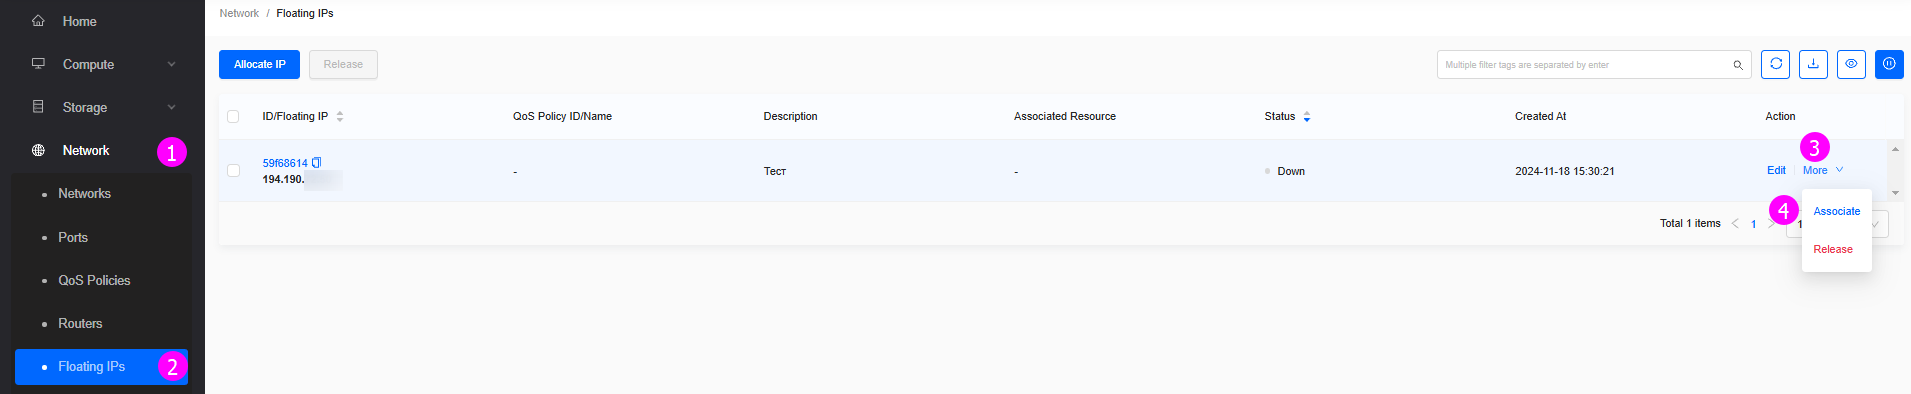The image size is (1911, 394).
Task: Click the Associated Resource column header
Action: tap(1064, 116)
